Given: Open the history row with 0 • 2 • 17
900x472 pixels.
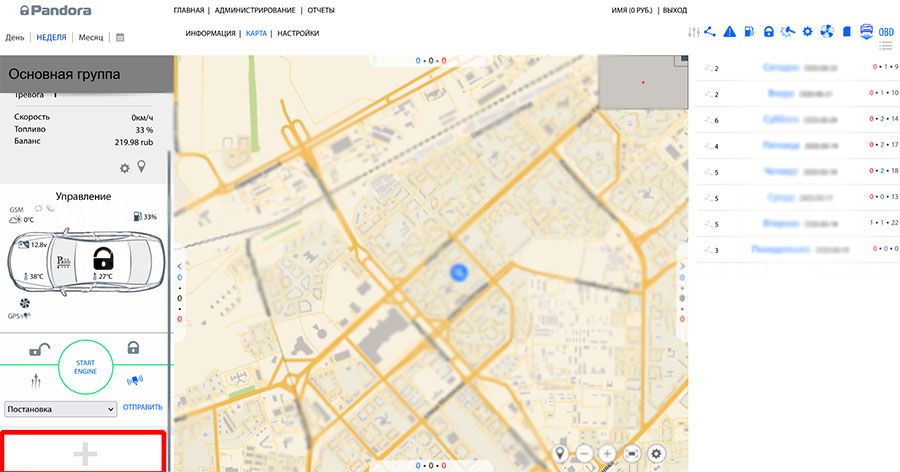Looking at the screenshot, I should [798, 145].
